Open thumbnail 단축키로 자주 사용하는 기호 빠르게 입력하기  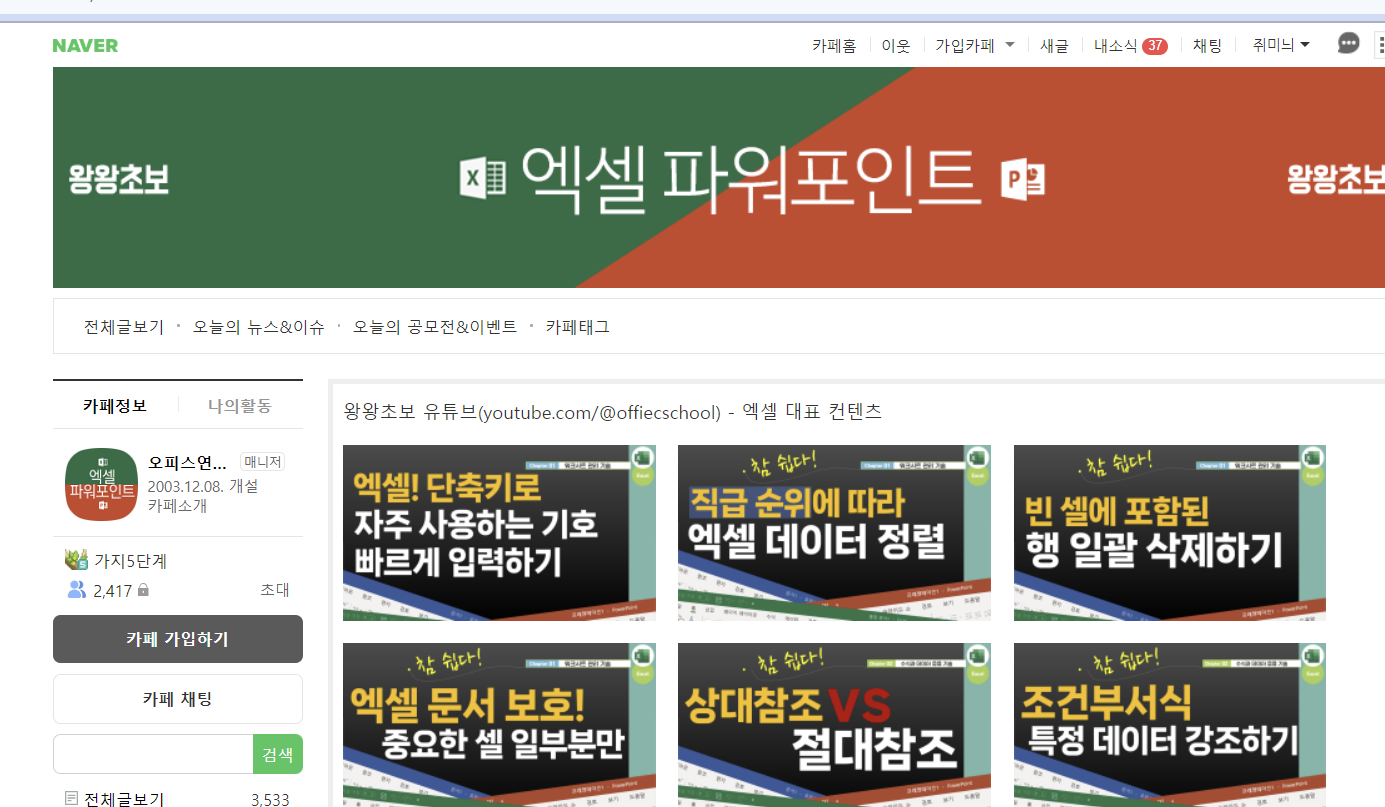pyautogui.click(x=500, y=533)
